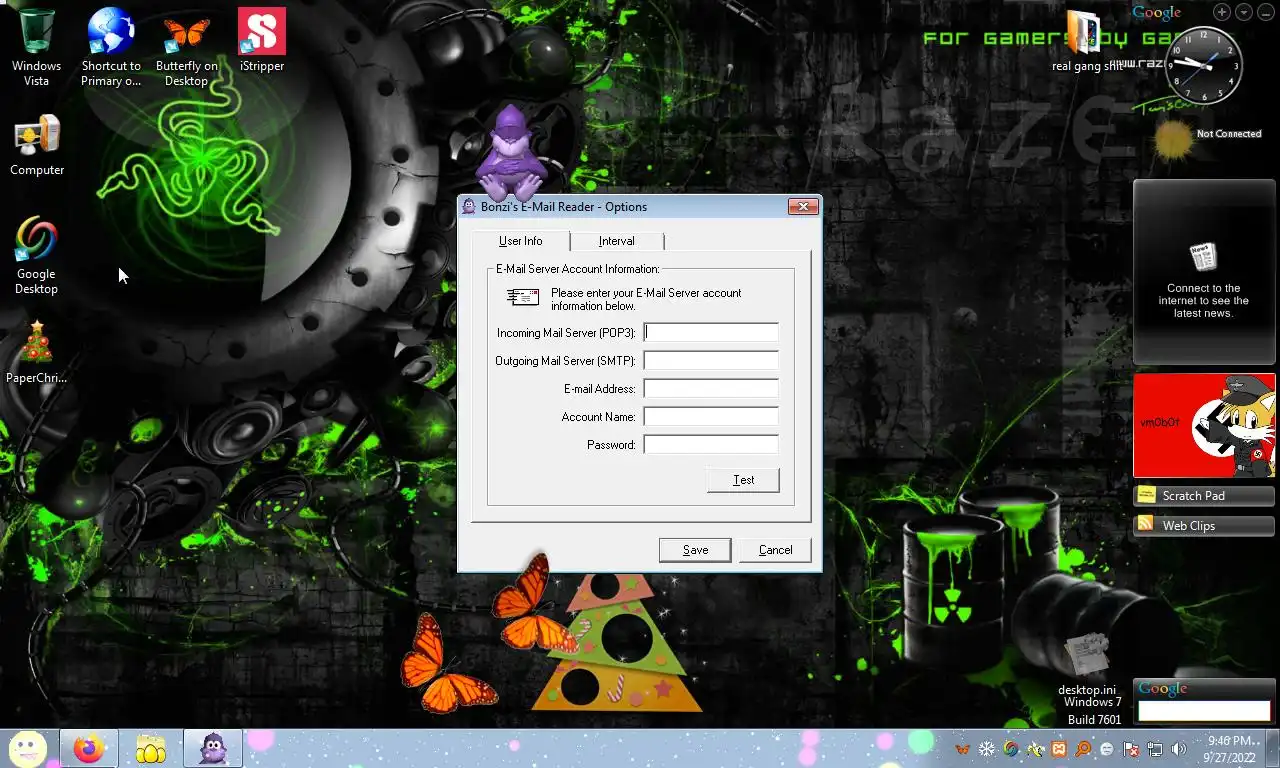Click the E-mail Address field
This screenshot has height=768, width=1280.
[x=711, y=388]
